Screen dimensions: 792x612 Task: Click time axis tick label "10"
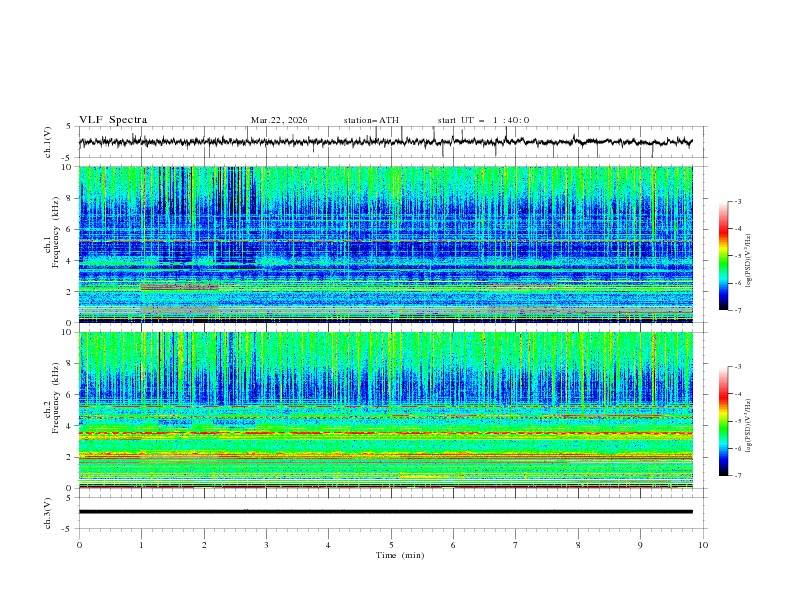click(703, 545)
